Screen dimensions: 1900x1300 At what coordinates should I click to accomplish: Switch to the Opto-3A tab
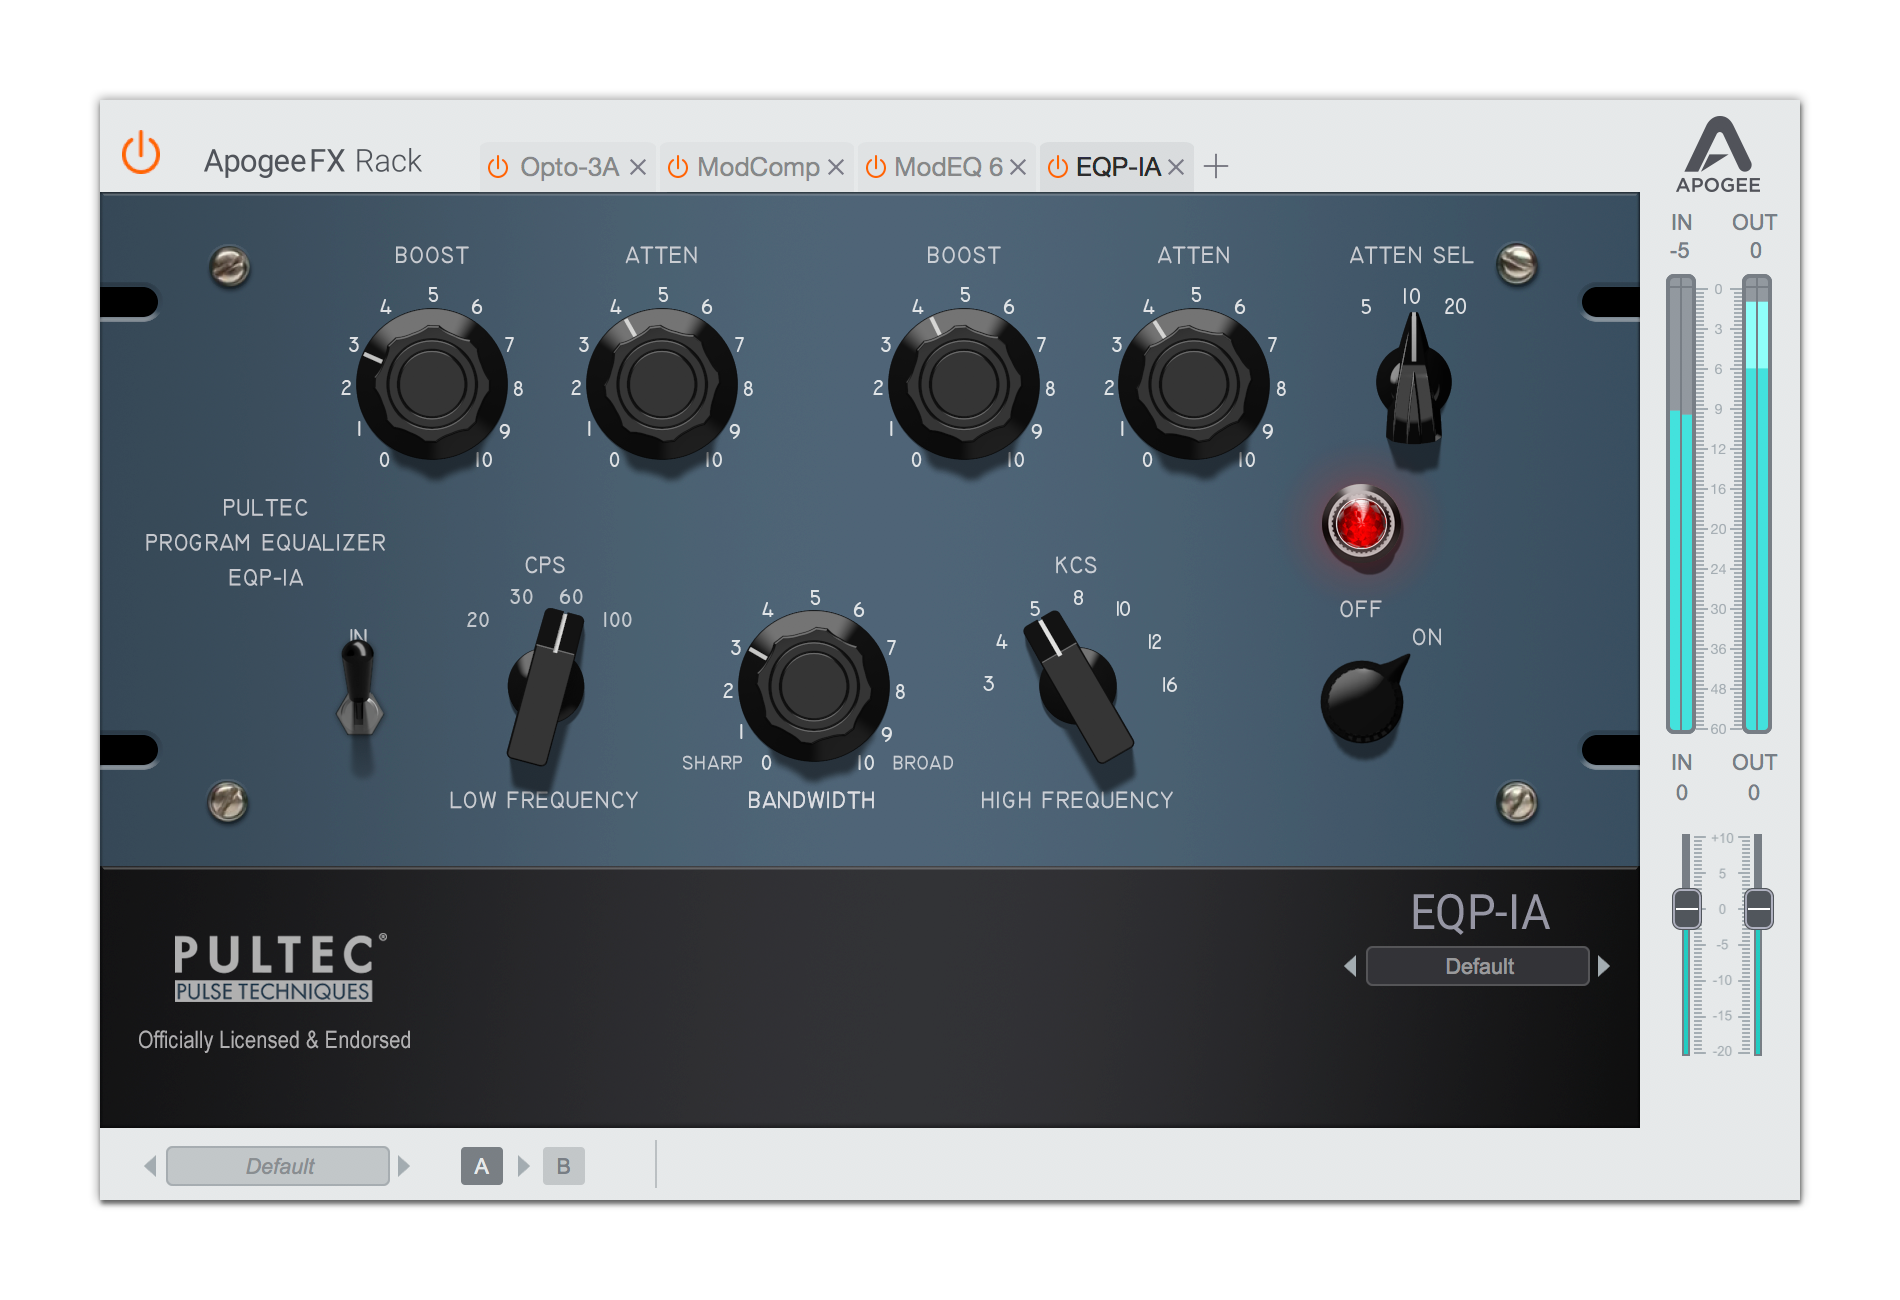(570, 167)
